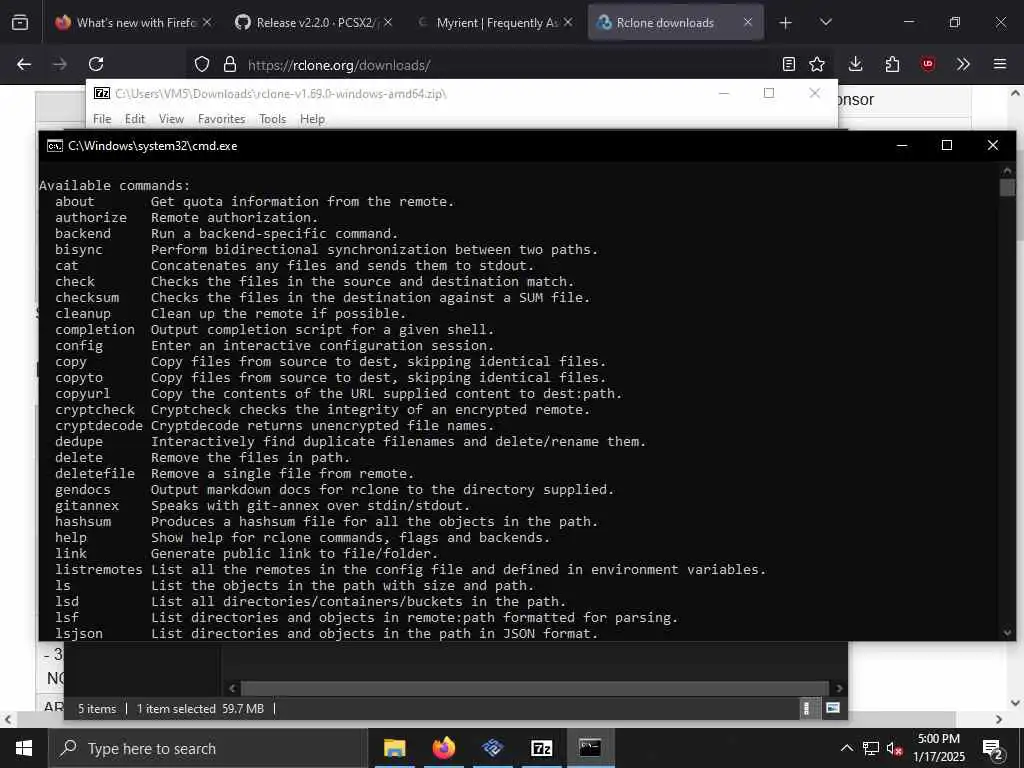Screen dimensions: 1024x768
Task: Open 7-Zip File menu
Action: pos(102,119)
